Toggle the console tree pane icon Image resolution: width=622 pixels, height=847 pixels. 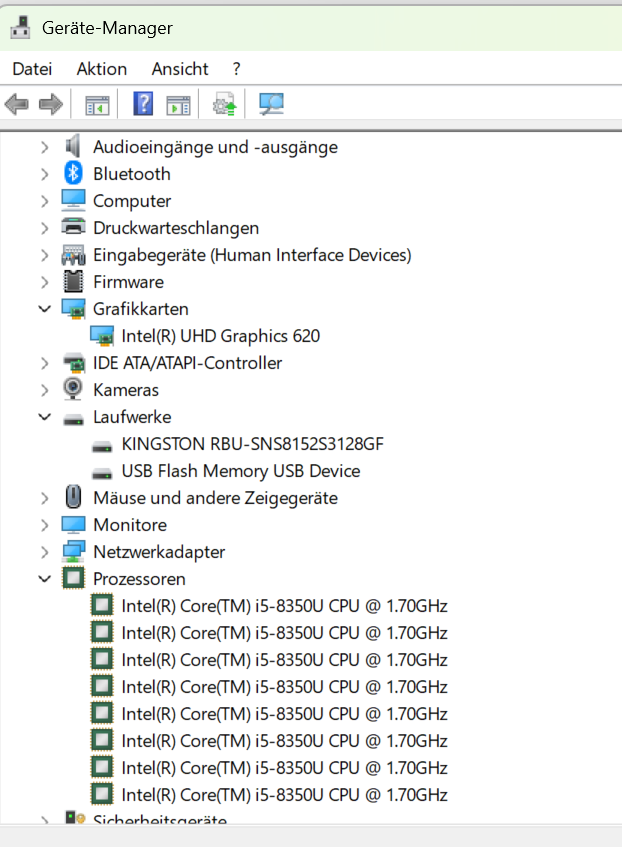click(x=97, y=105)
